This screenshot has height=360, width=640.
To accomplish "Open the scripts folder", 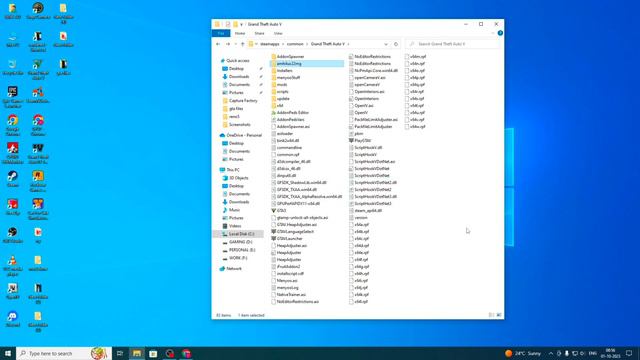I will (282, 91).
